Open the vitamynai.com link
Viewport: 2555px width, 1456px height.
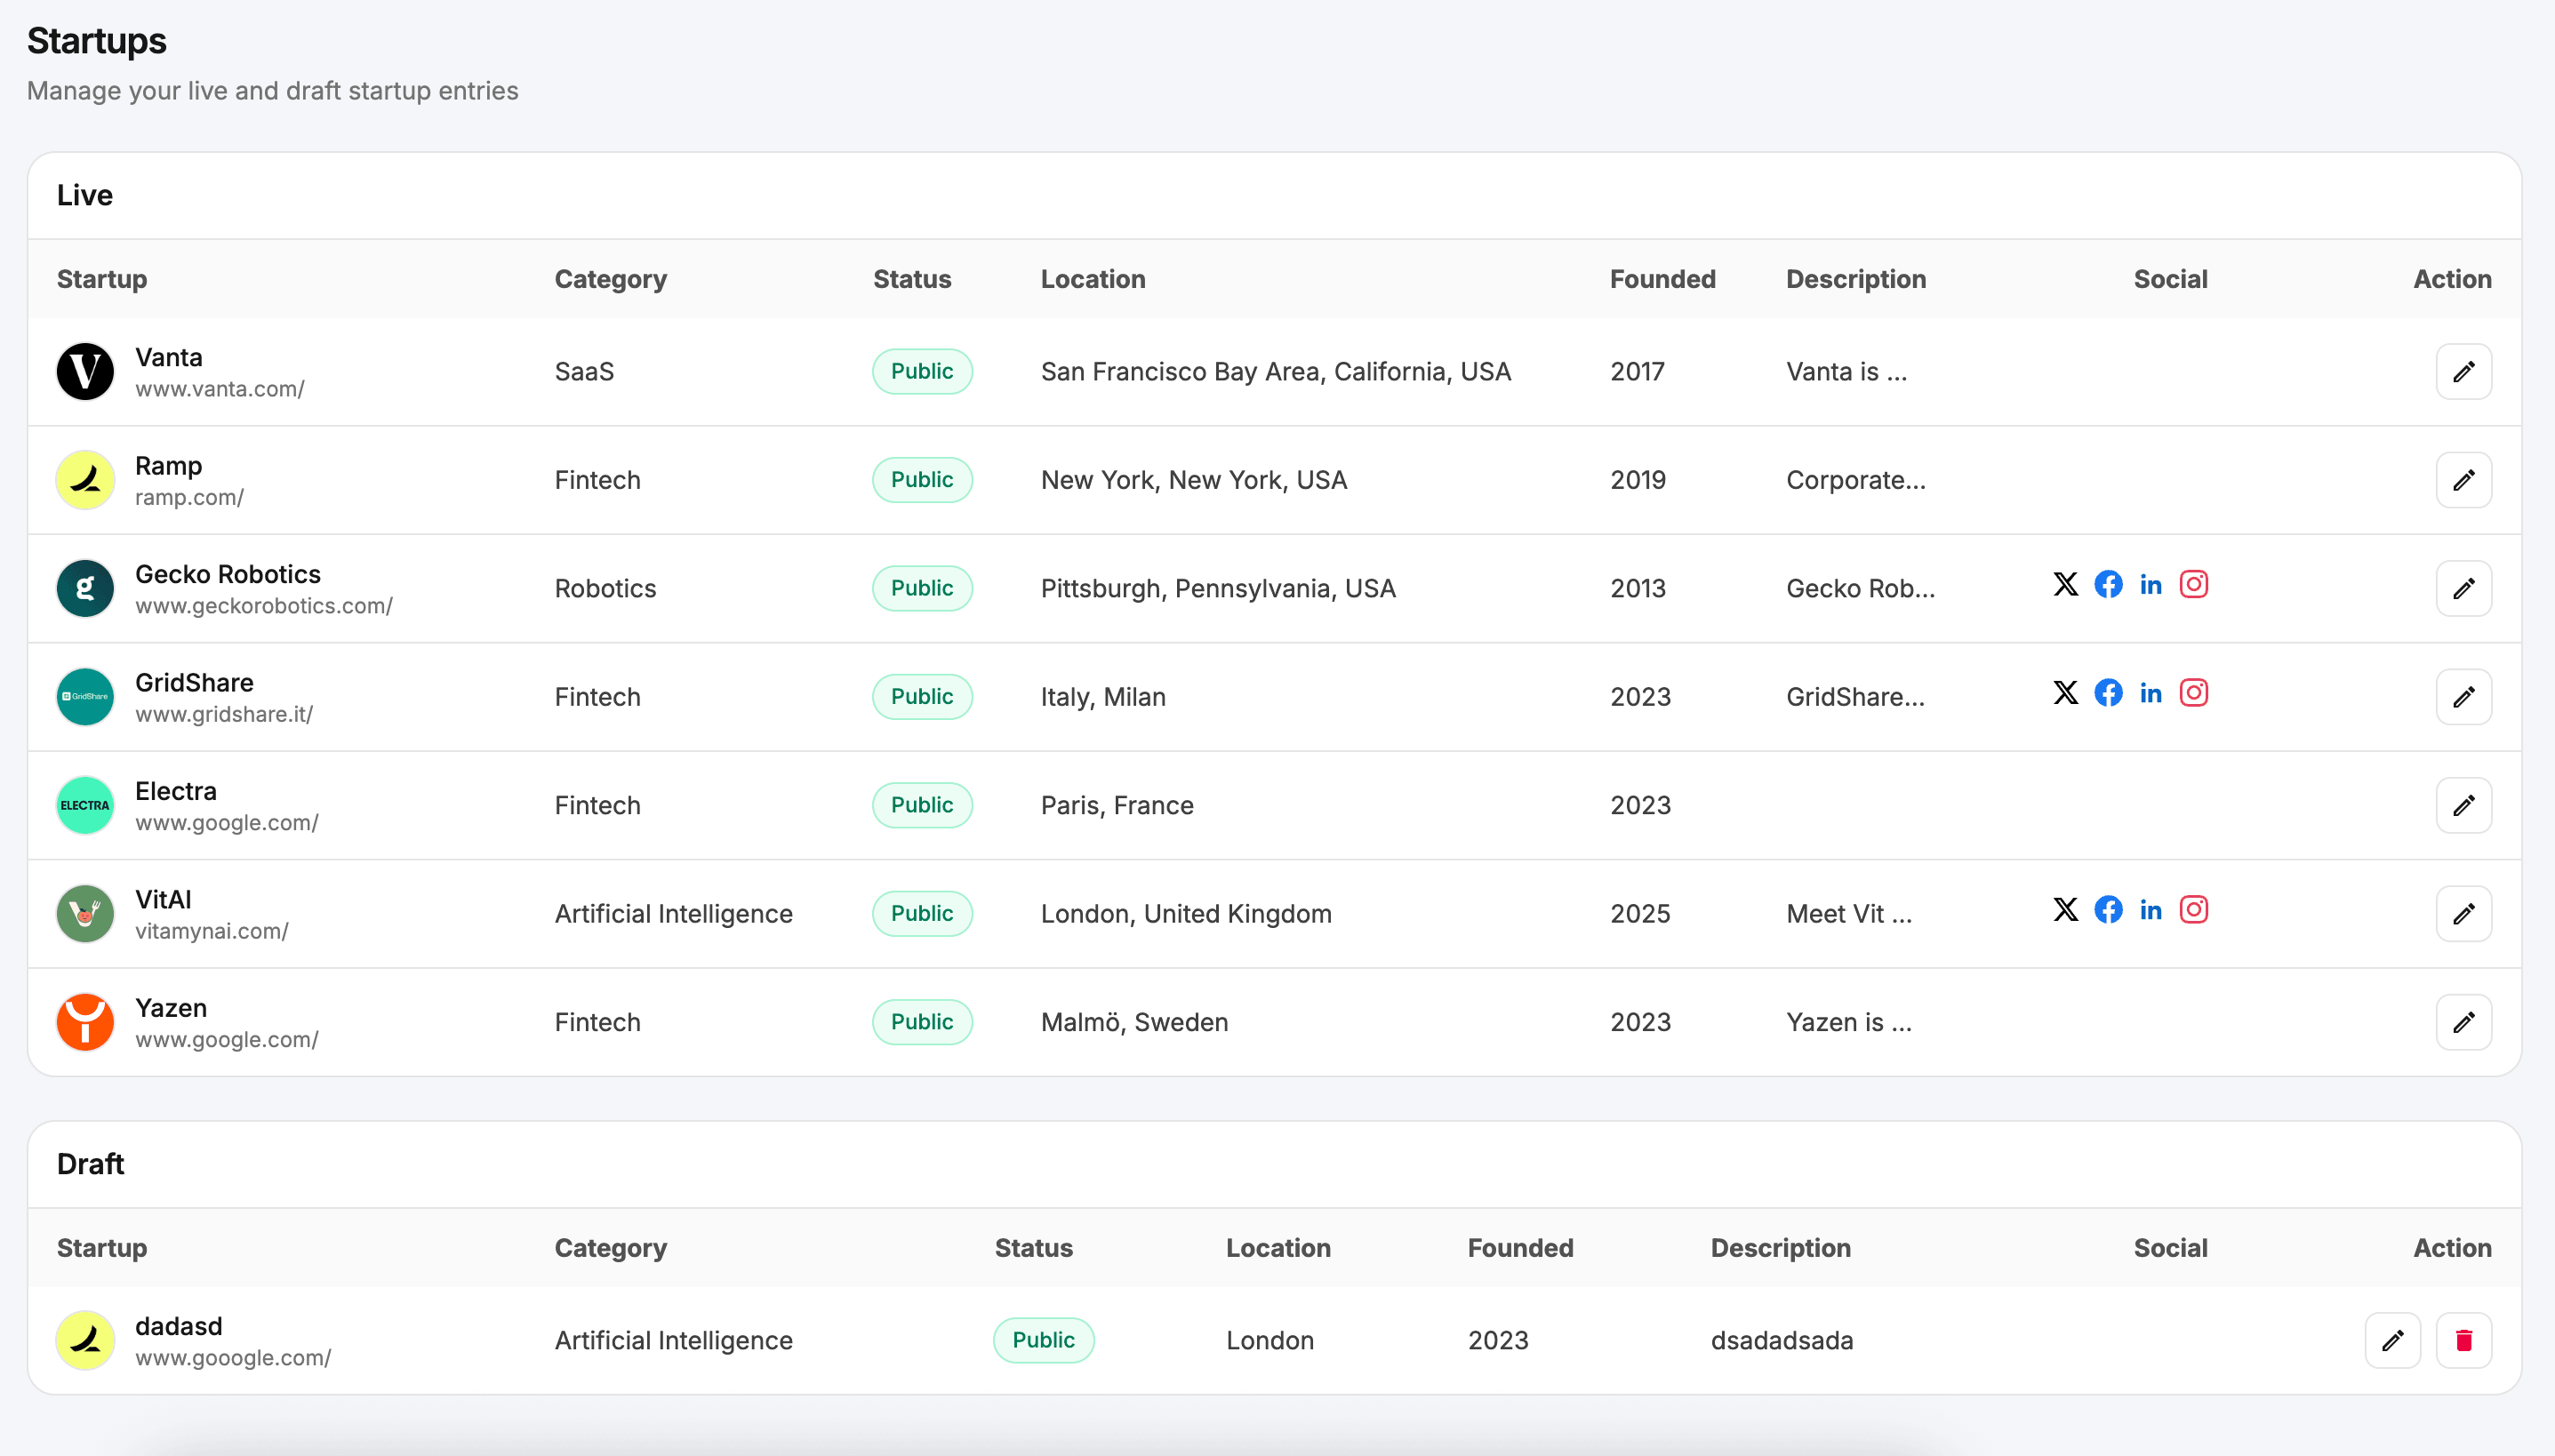pyautogui.click(x=211, y=929)
